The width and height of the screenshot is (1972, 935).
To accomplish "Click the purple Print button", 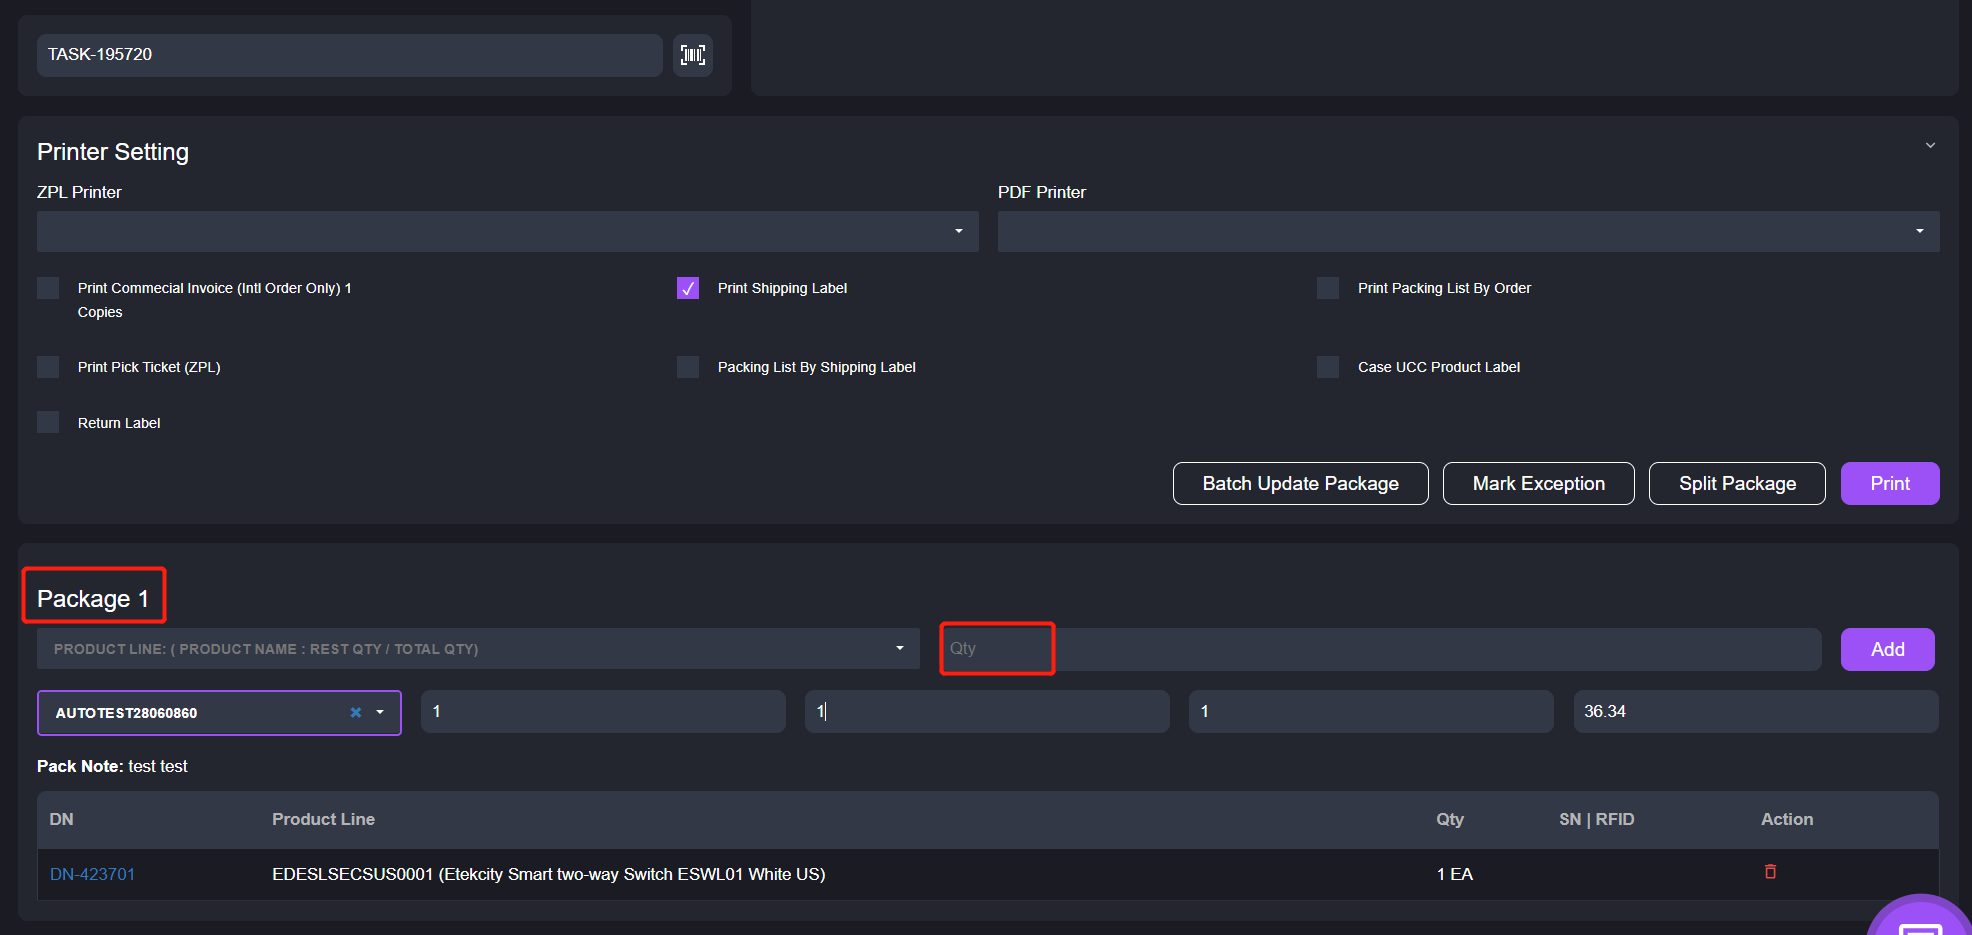I will tap(1889, 484).
